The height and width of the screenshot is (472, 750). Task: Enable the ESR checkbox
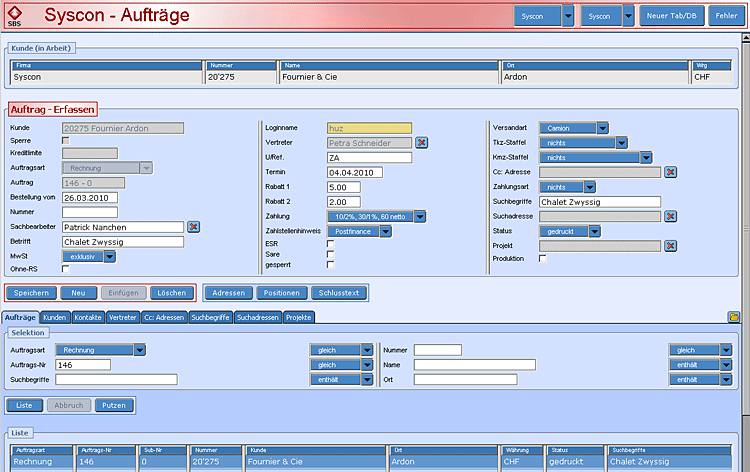[x=330, y=243]
